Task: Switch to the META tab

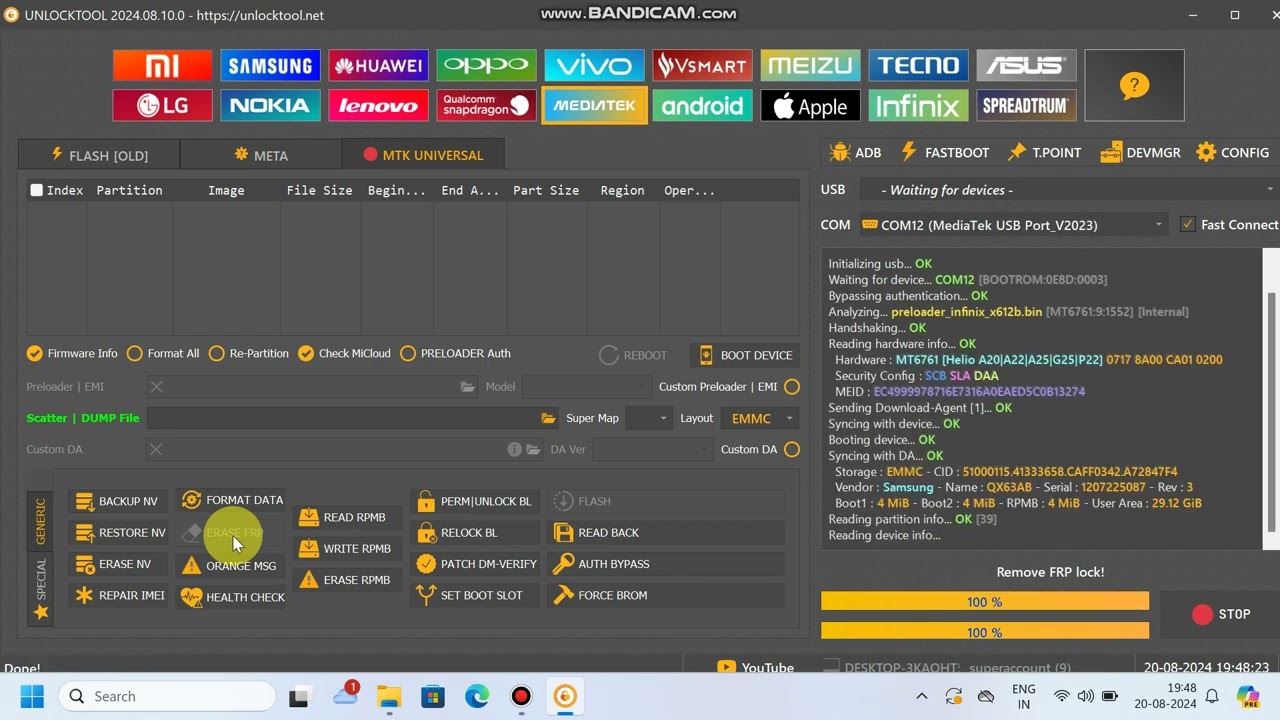Action: pos(261,155)
